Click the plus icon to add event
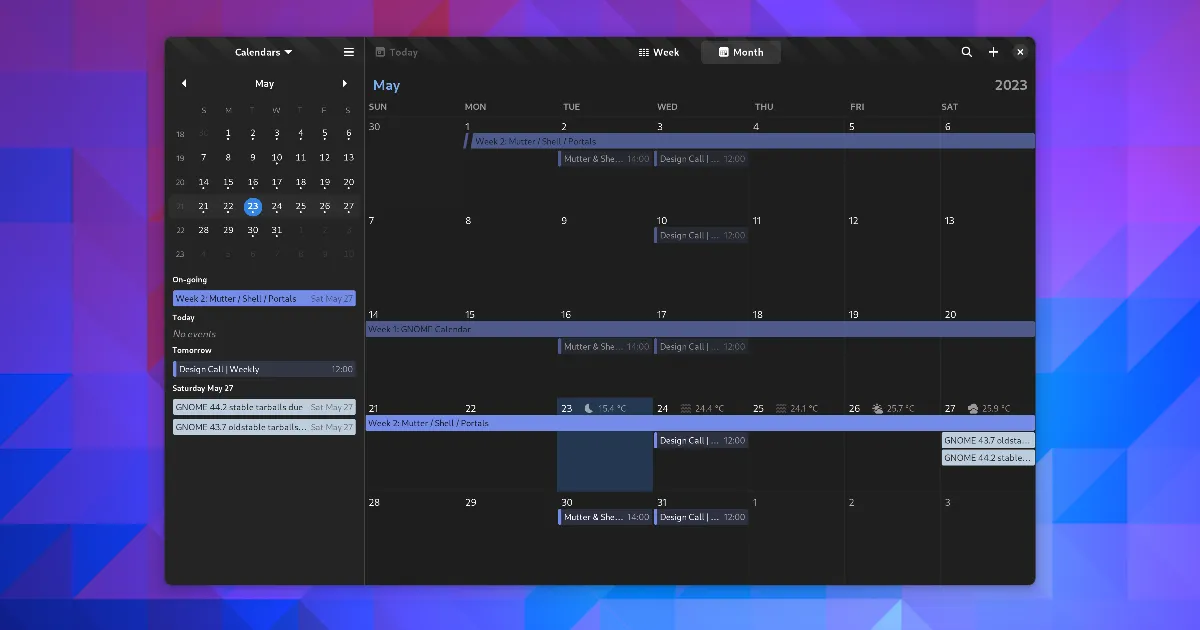The width and height of the screenshot is (1200, 630). (x=993, y=52)
